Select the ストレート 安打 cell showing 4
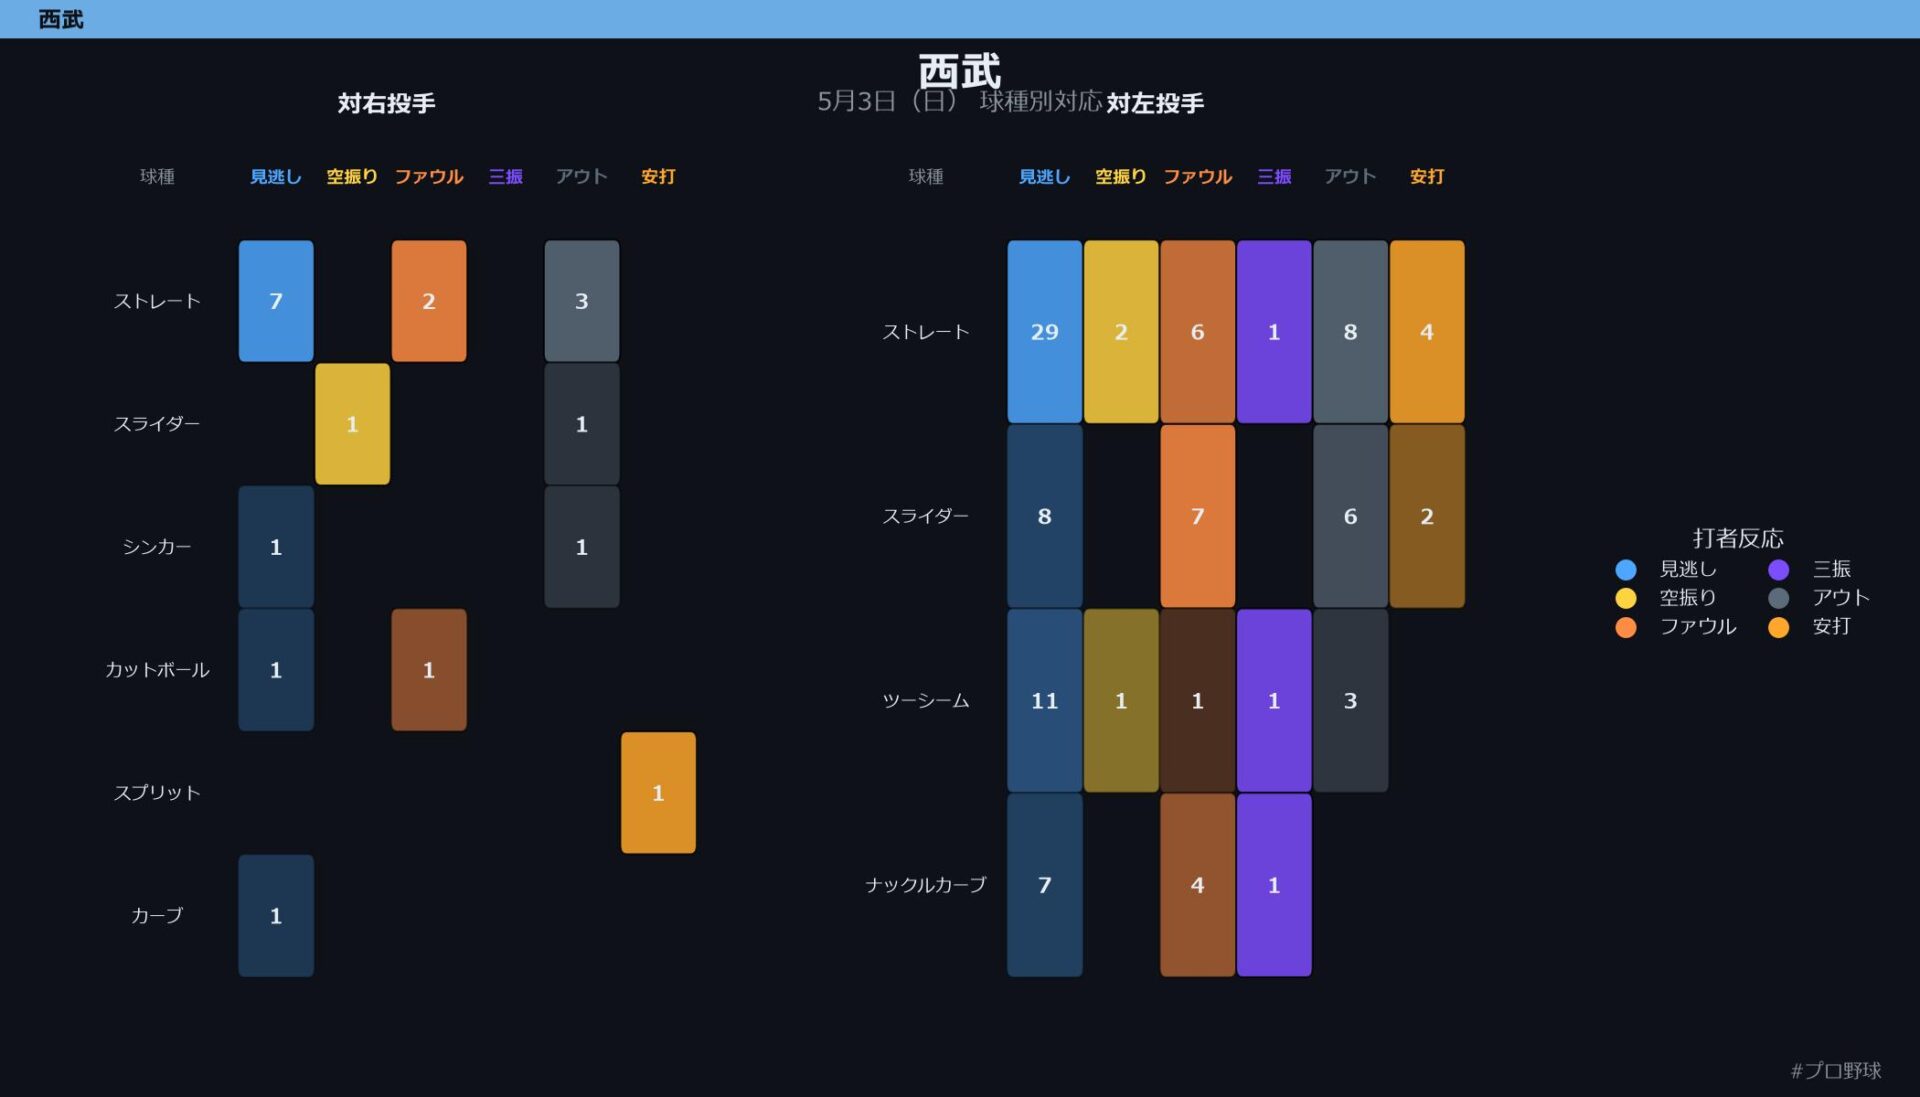The height and width of the screenshot is (1097, 1920). pyautogui.click(x=1427, y=332)
